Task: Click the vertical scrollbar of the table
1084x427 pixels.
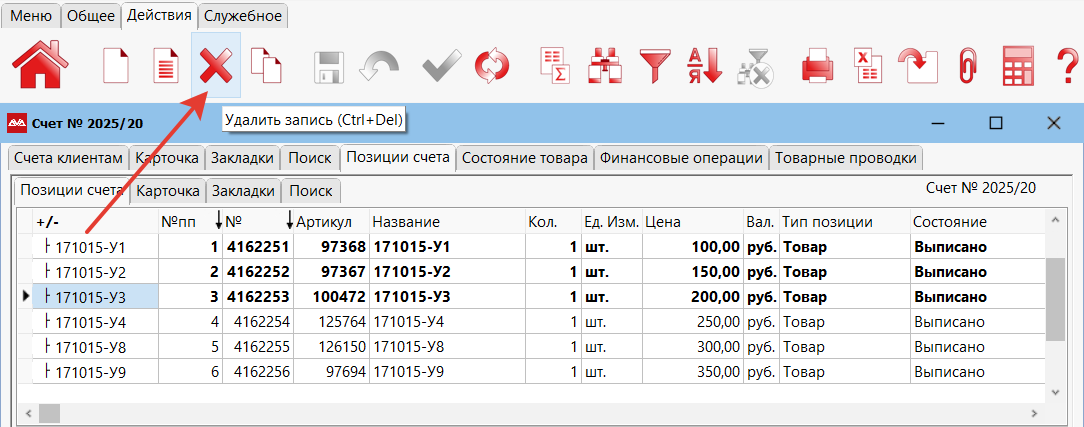Action: coord(1054,300)
